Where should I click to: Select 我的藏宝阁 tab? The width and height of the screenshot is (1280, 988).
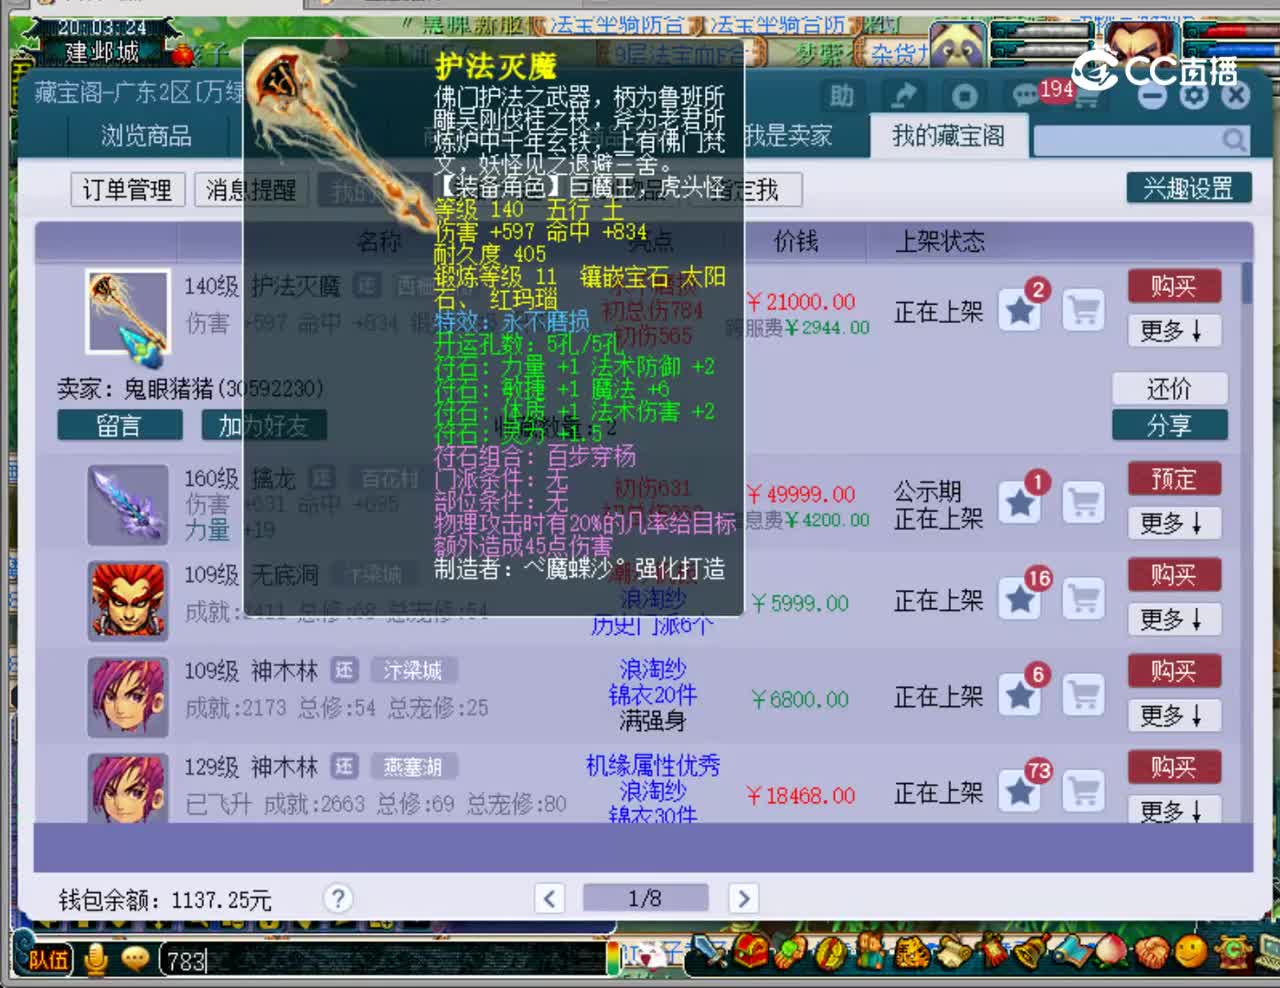(x=948, y=136)
